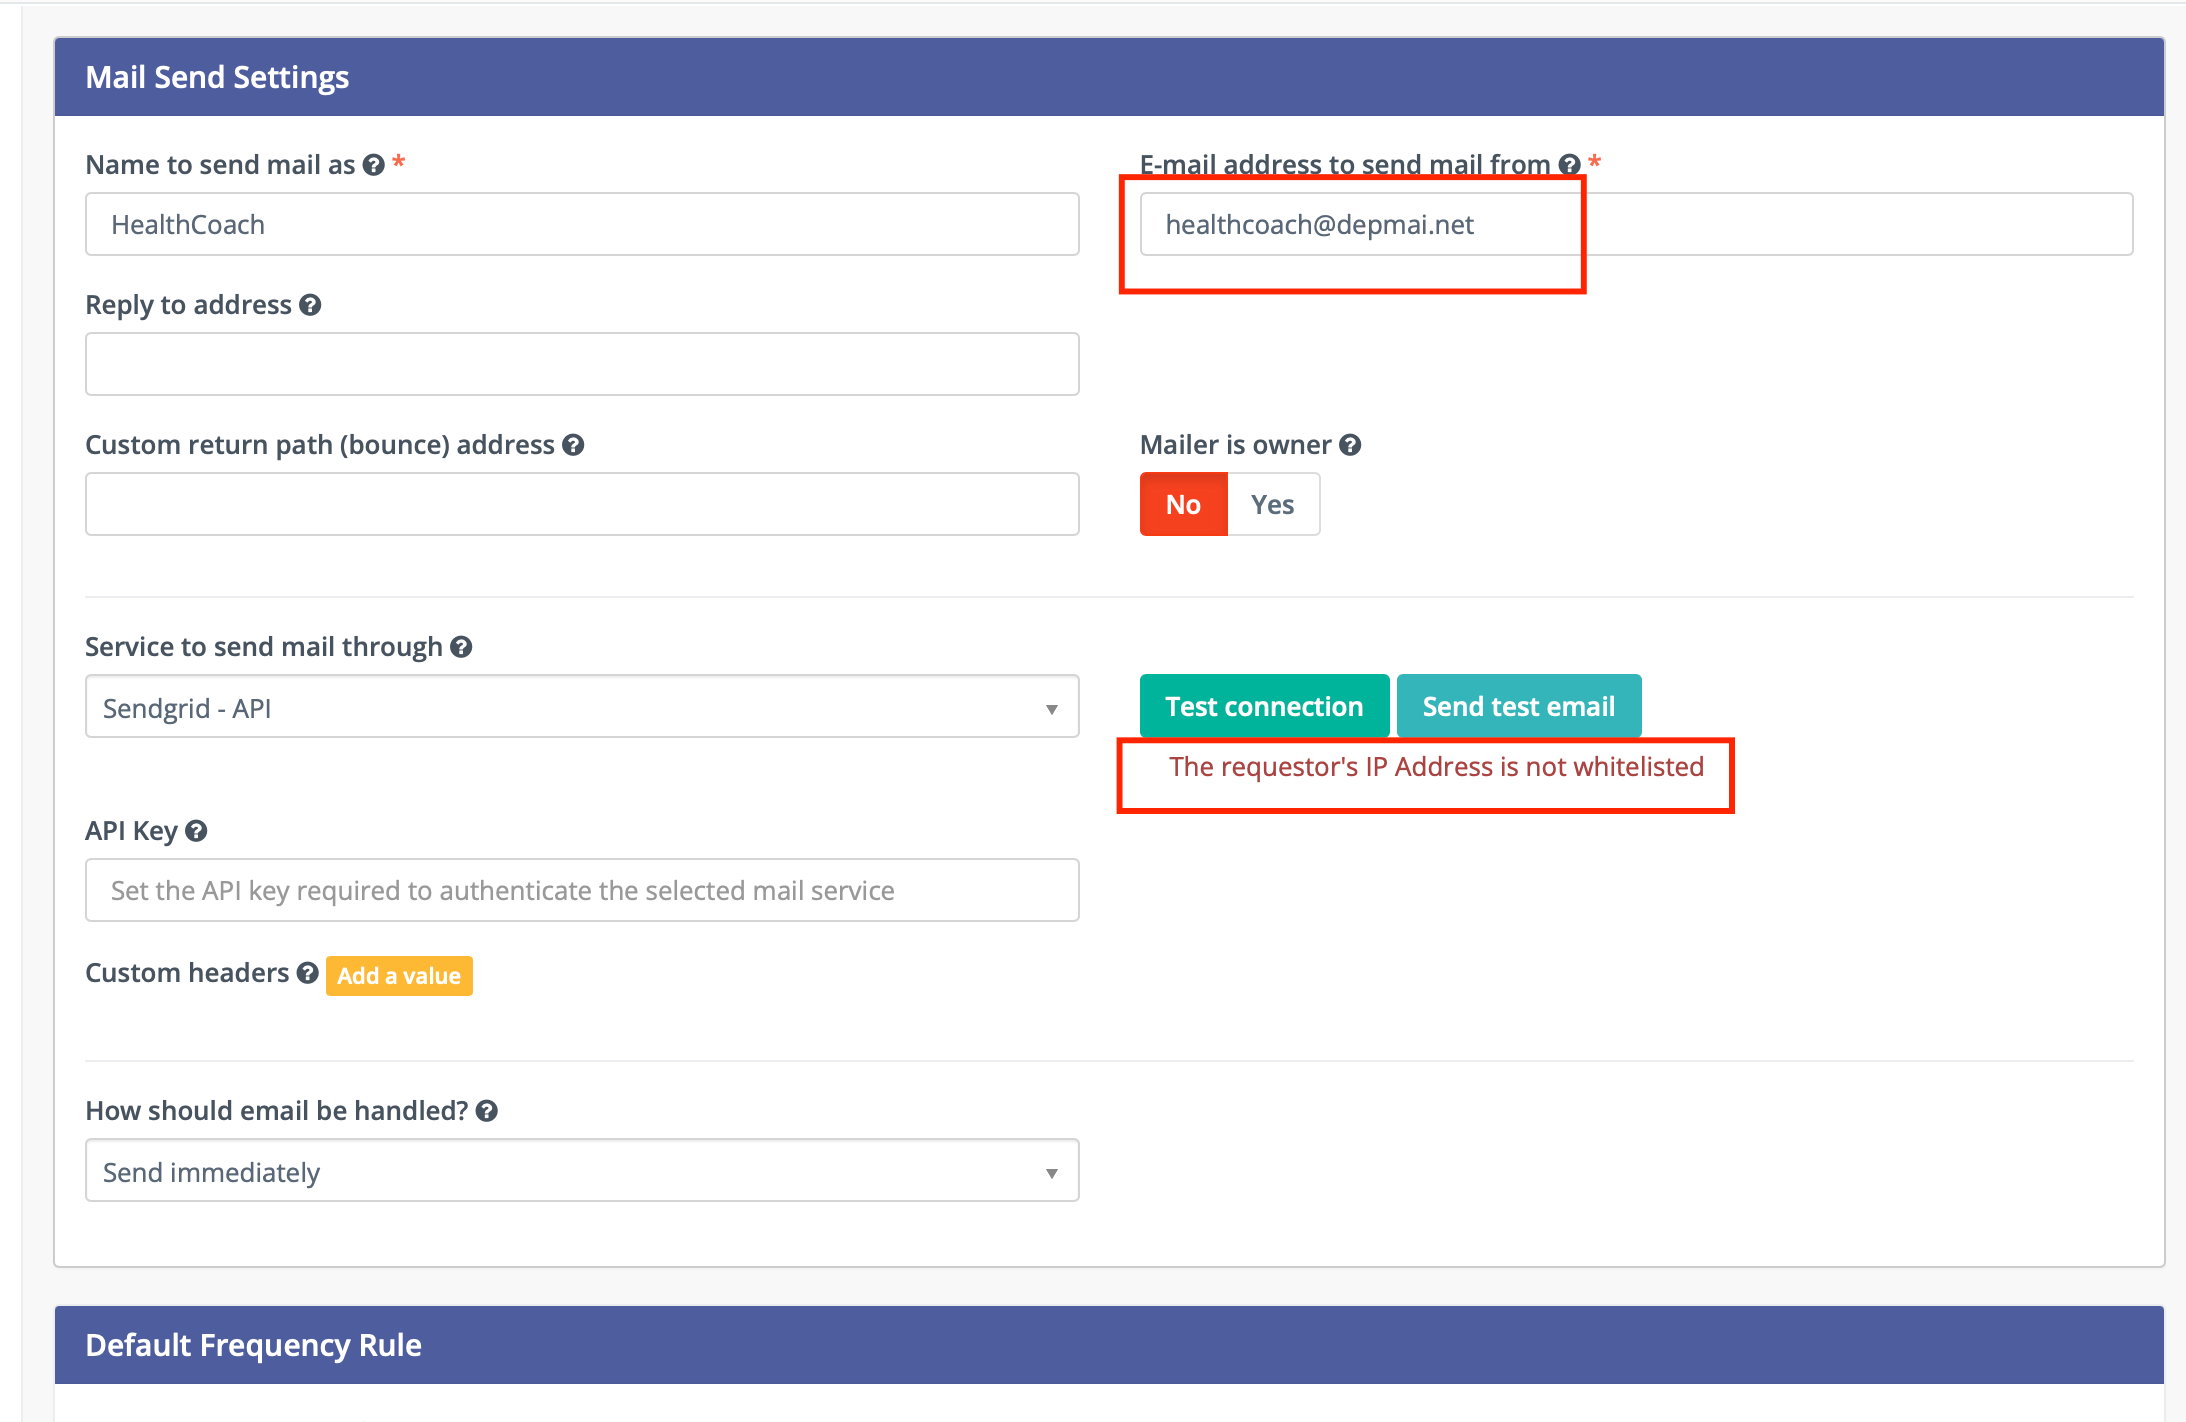The width and height of the screenshot is (2186, 1422).
Task: Click Add a value for custom headers
Action: (399, 976)
